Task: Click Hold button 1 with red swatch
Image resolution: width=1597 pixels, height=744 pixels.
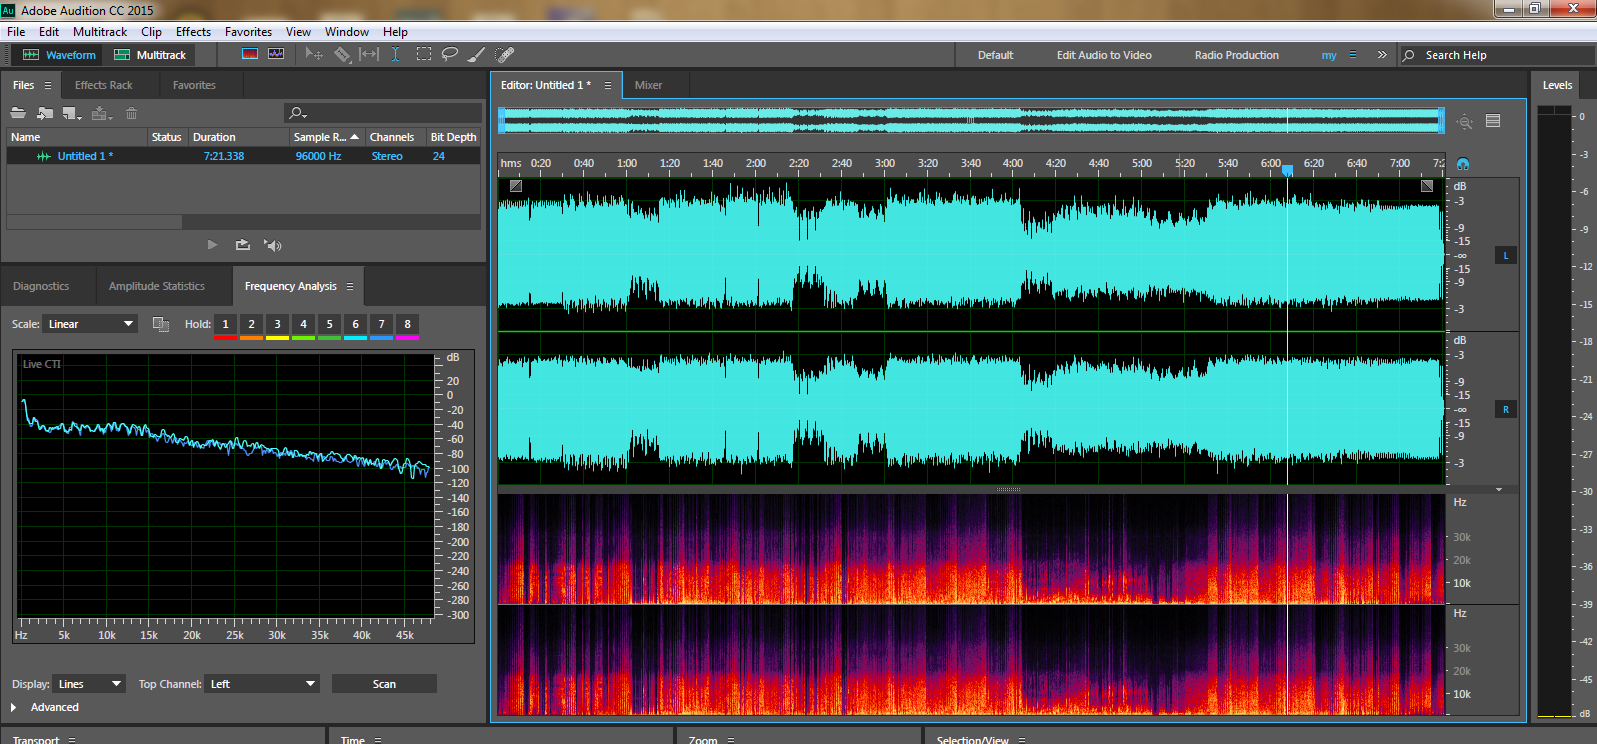Action: tap(225, 324)
